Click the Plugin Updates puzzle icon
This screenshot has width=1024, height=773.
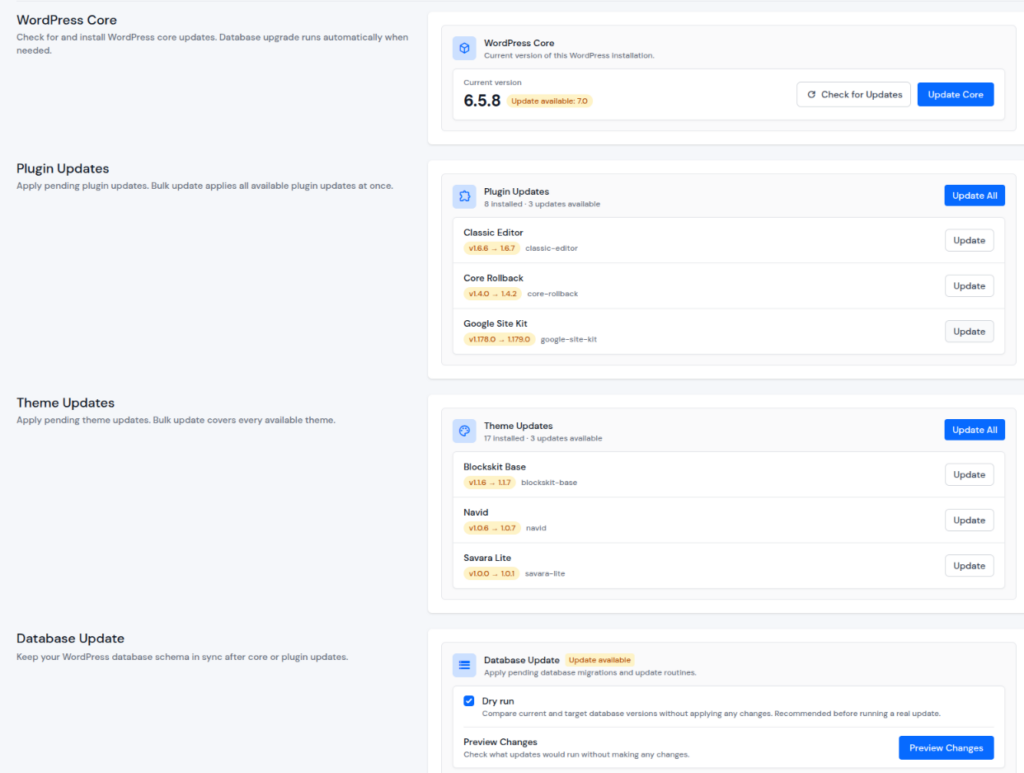point(464,197)
